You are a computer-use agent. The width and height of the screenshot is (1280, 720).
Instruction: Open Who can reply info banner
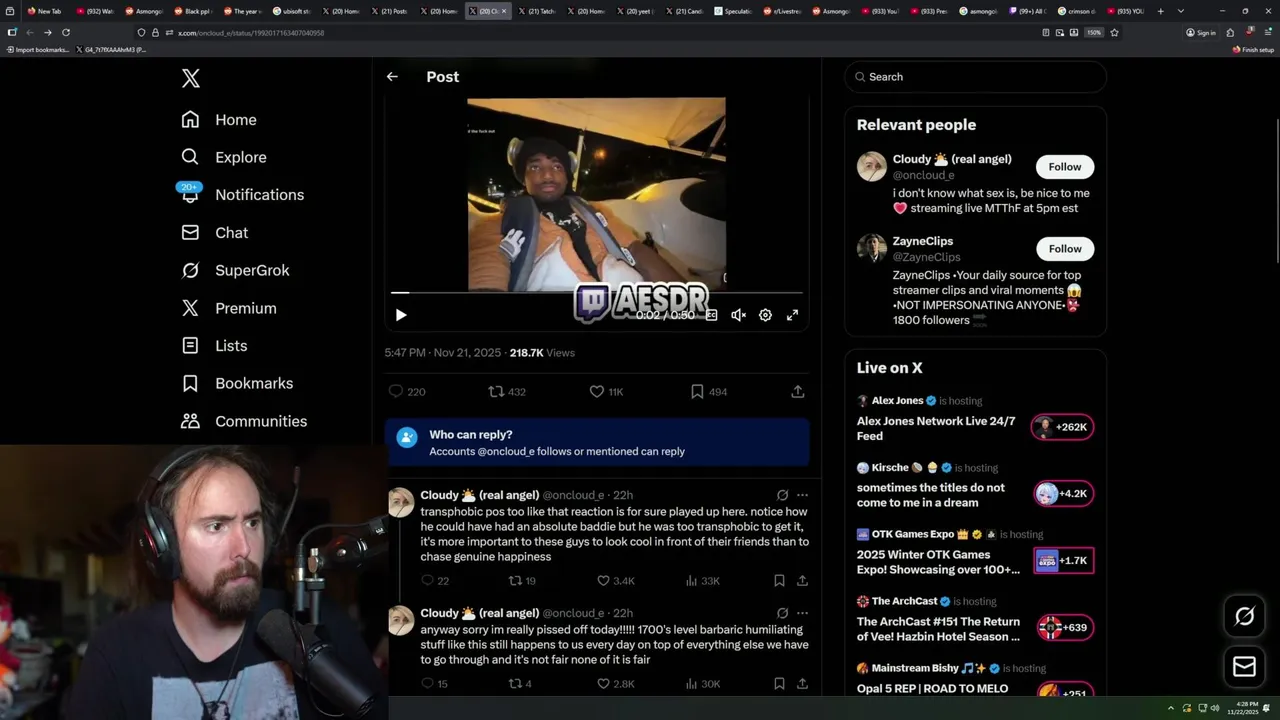[x=597, y=443]
